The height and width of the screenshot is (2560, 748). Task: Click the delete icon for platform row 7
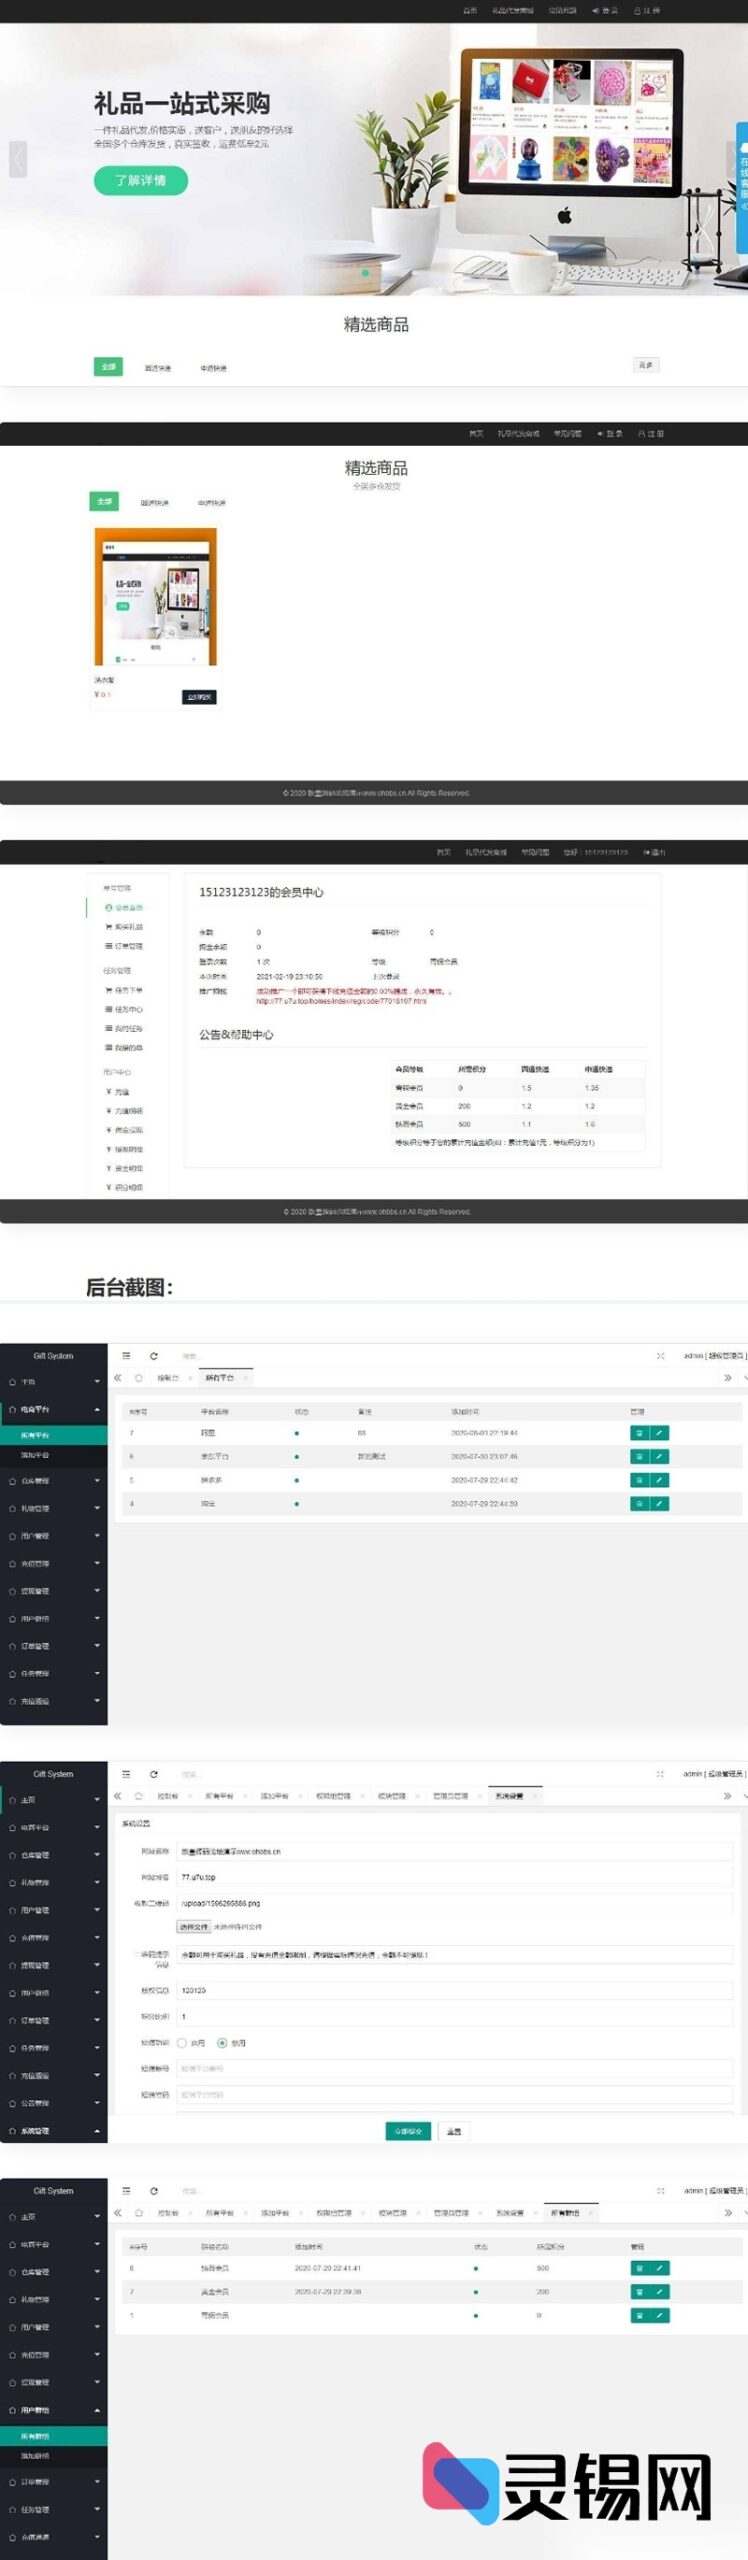tap(639, 1433)
